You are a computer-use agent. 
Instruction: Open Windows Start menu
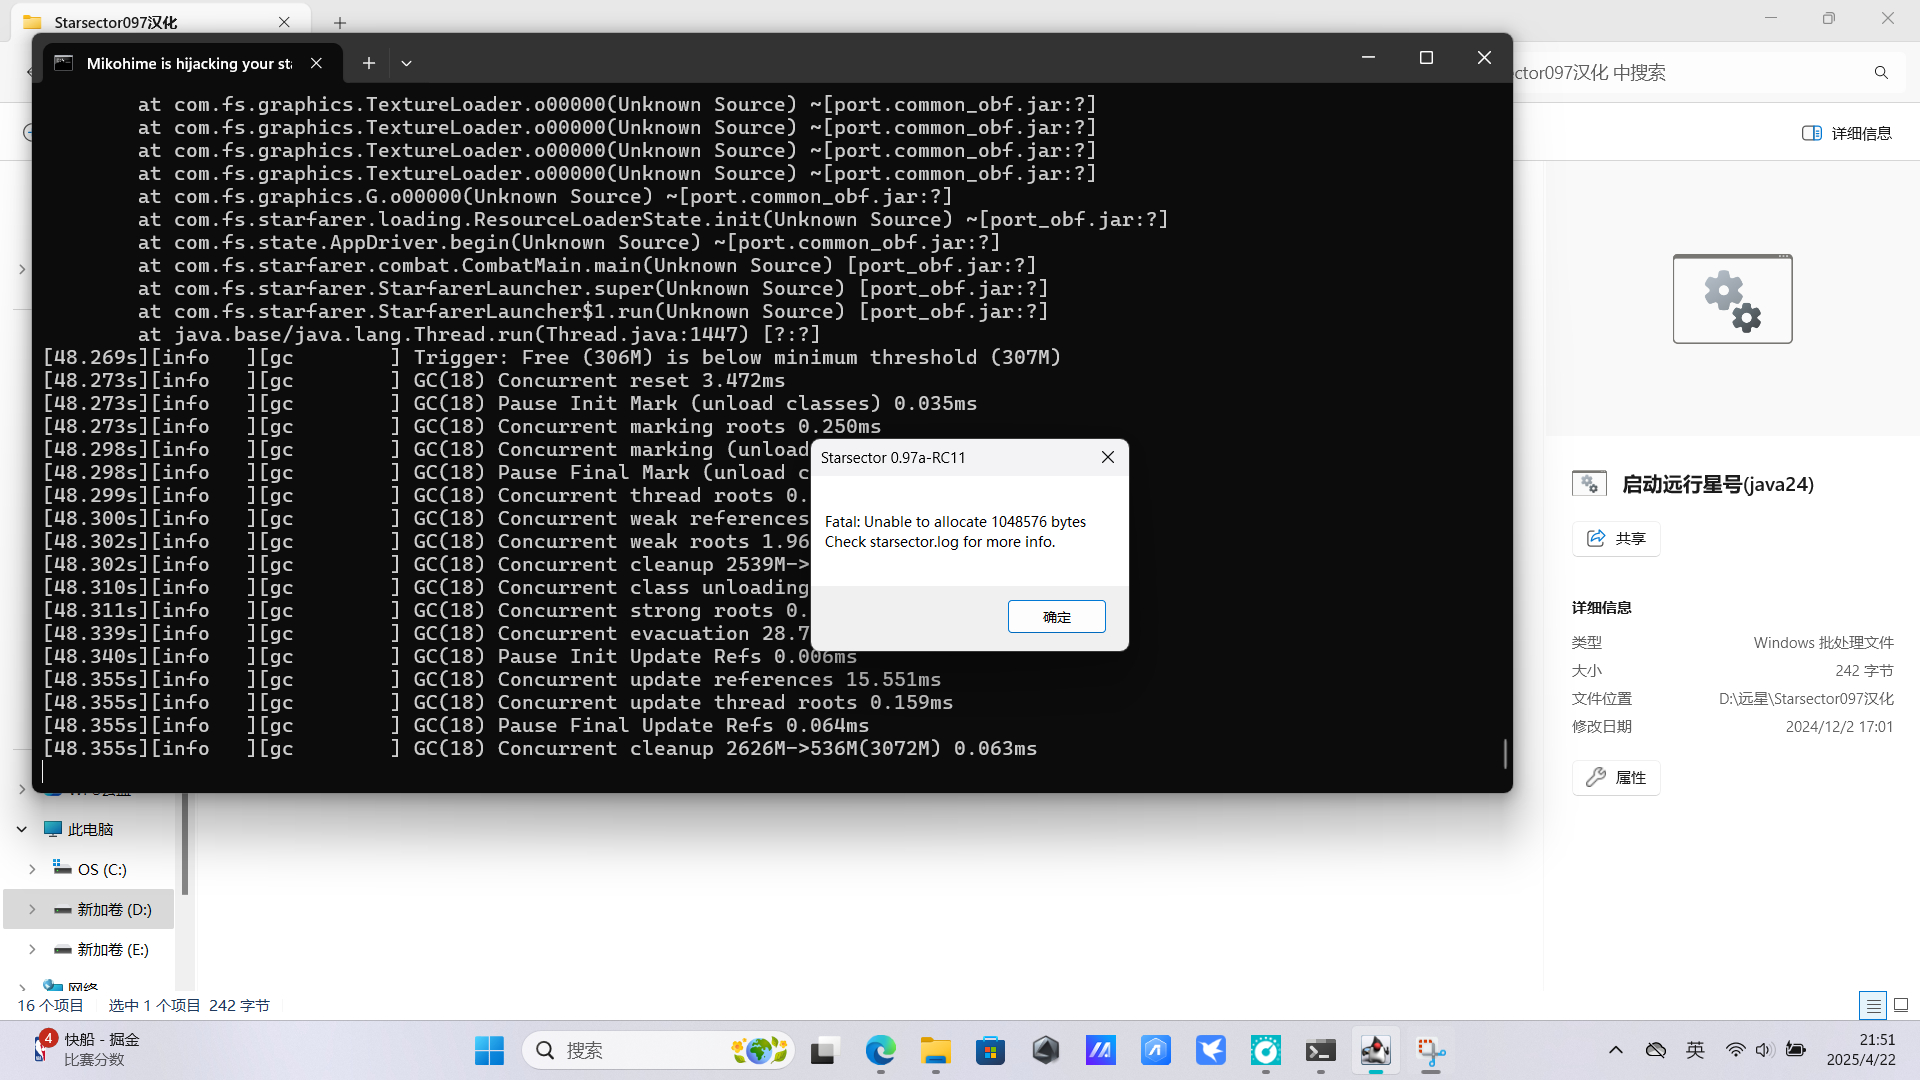[x=489, y=1050]
